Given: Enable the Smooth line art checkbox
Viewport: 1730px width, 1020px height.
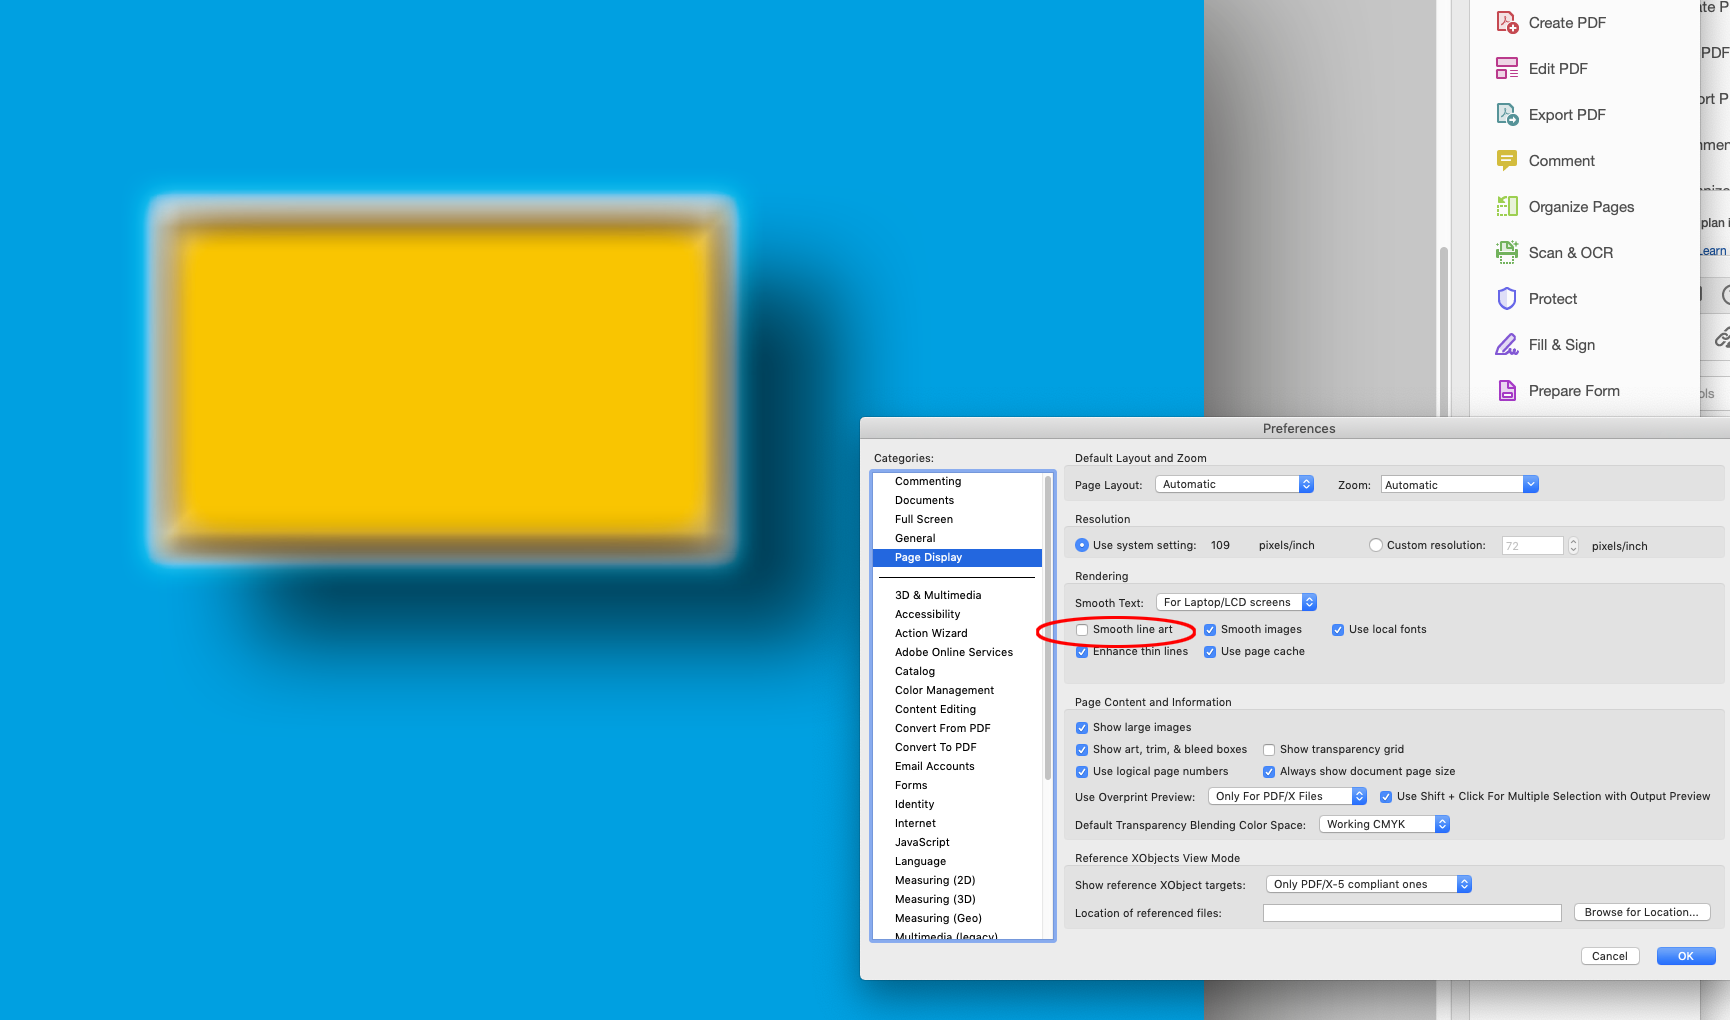Looking at the screenshot, I should tap(1081, 629).
